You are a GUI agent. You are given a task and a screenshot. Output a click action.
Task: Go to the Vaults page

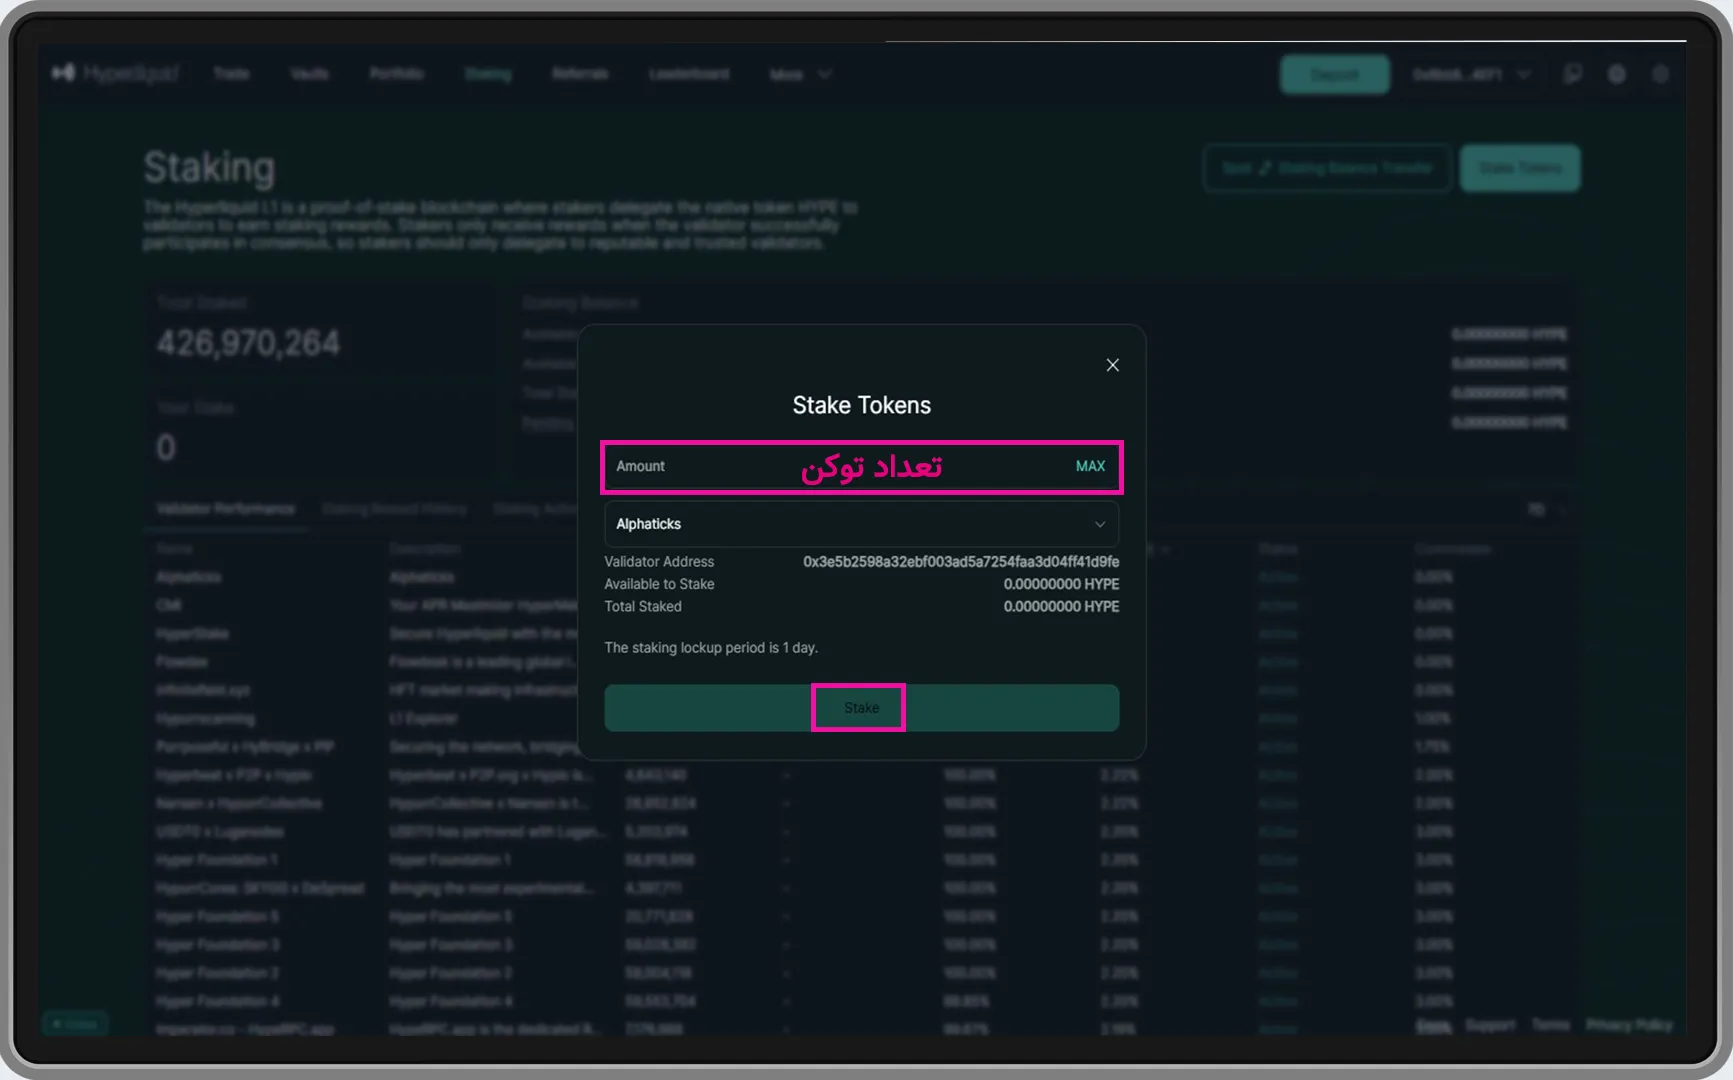(309, 74)
